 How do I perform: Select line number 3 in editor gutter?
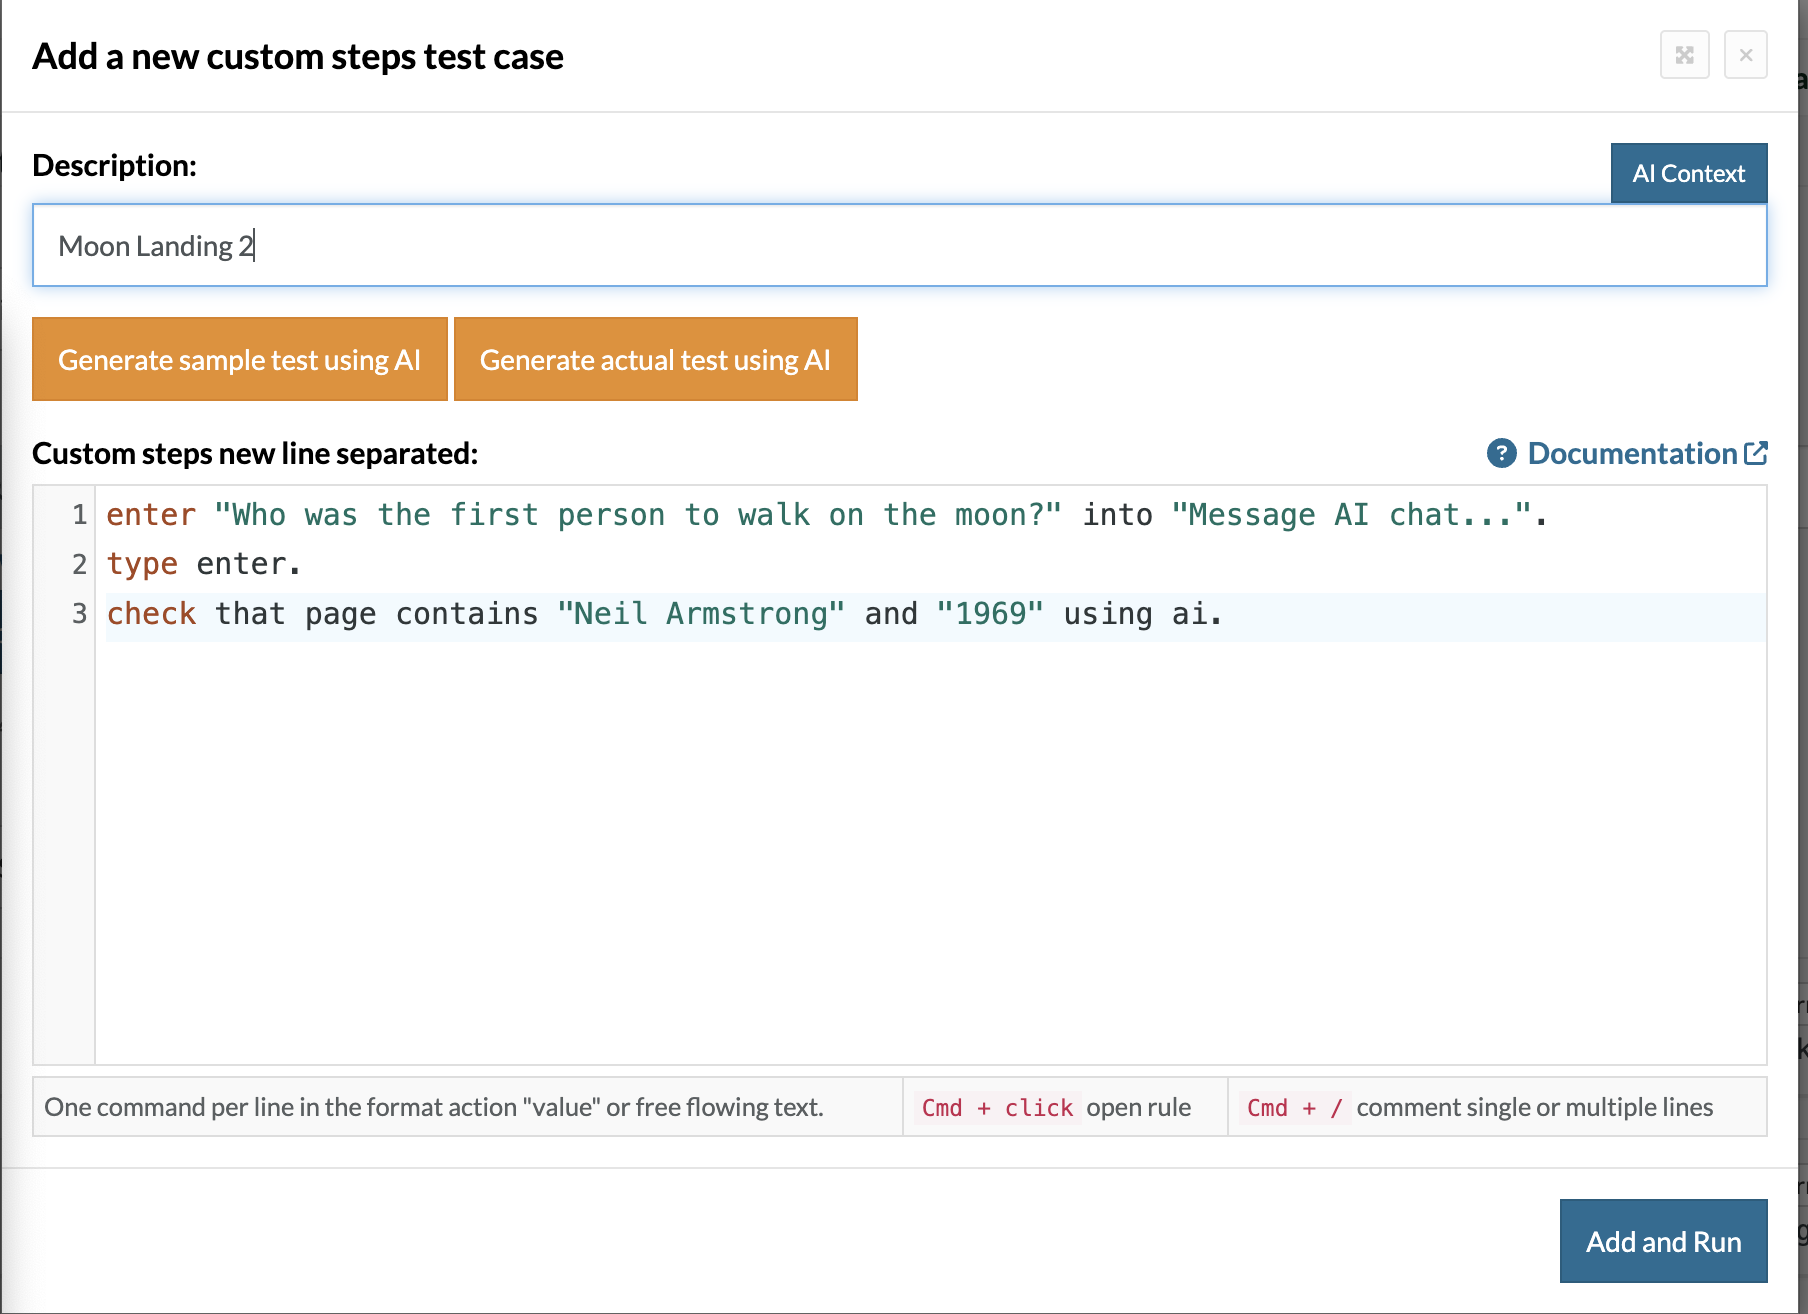point(79,614)
